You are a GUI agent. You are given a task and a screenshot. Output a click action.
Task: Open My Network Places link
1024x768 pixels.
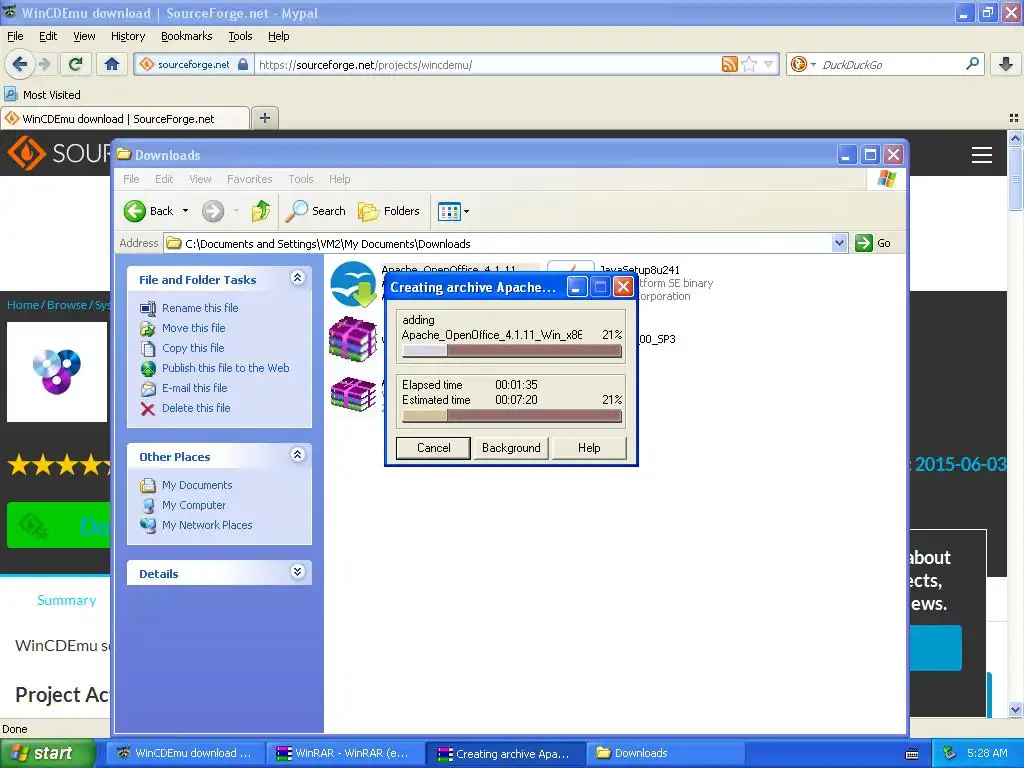coord(206,525)
